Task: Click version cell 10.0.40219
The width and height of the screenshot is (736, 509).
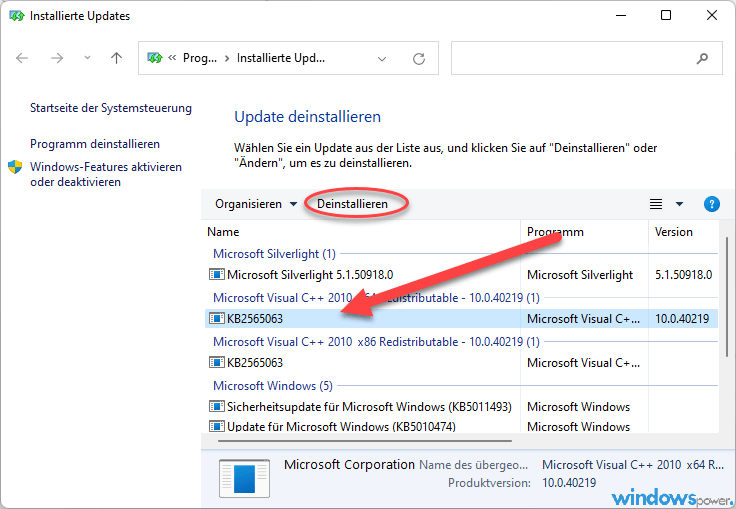Action: [682, 319]
